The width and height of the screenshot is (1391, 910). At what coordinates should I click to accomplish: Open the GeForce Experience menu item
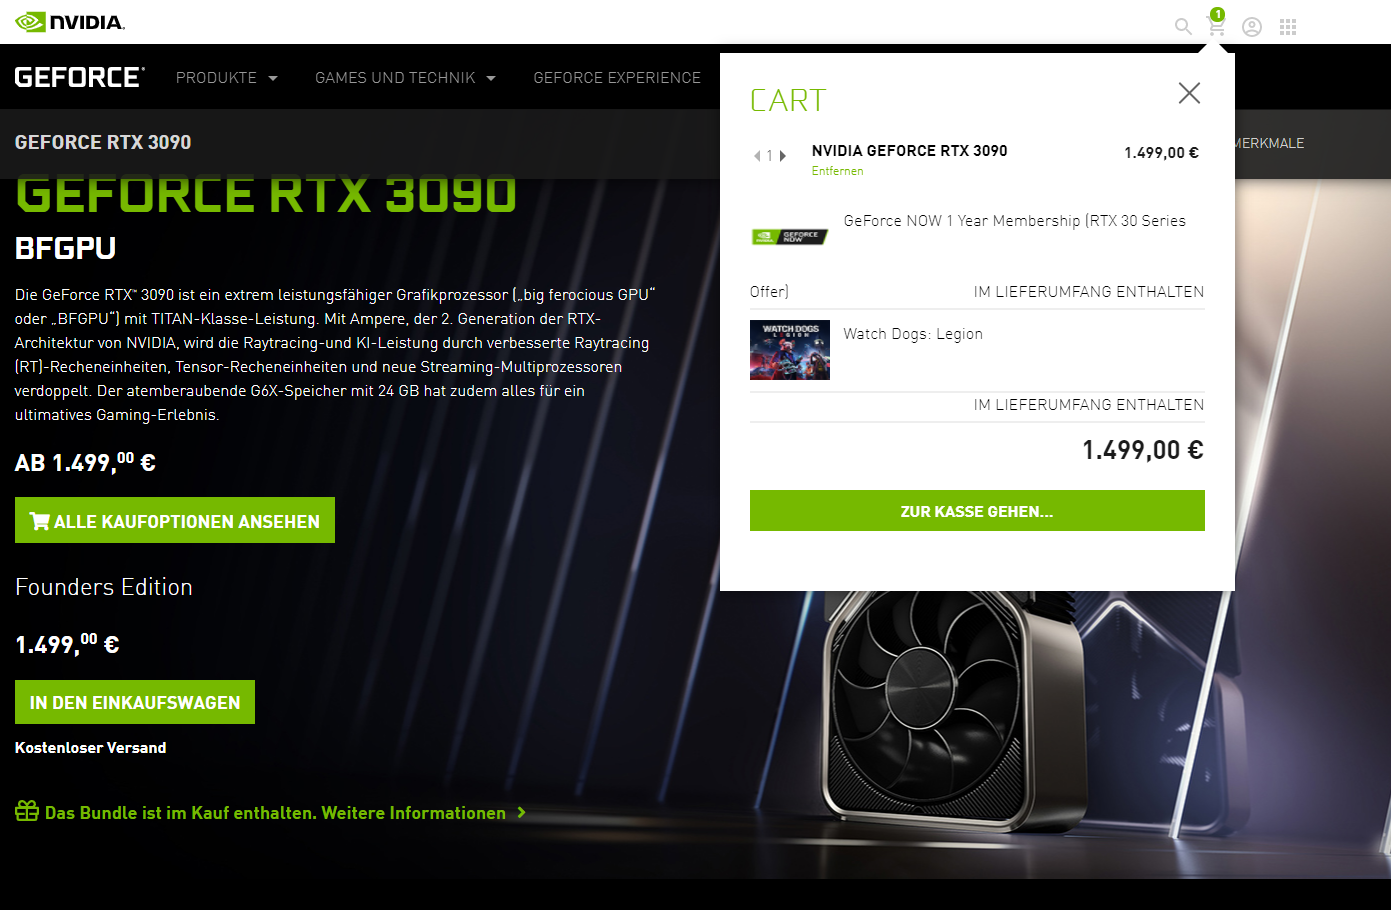click(617, 78)
